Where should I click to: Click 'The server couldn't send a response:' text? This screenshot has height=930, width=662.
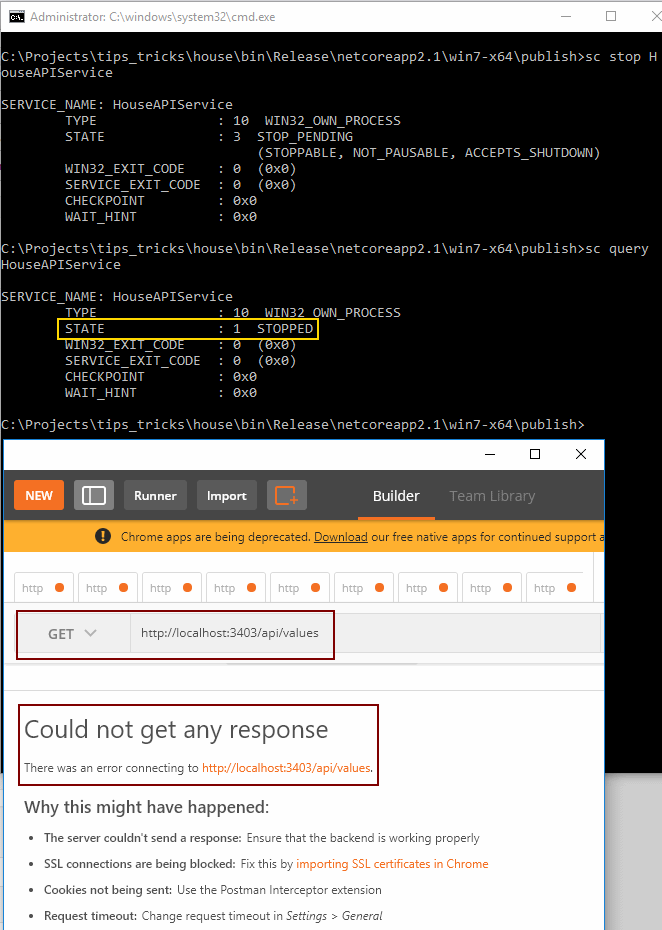[x=142, y=838]
